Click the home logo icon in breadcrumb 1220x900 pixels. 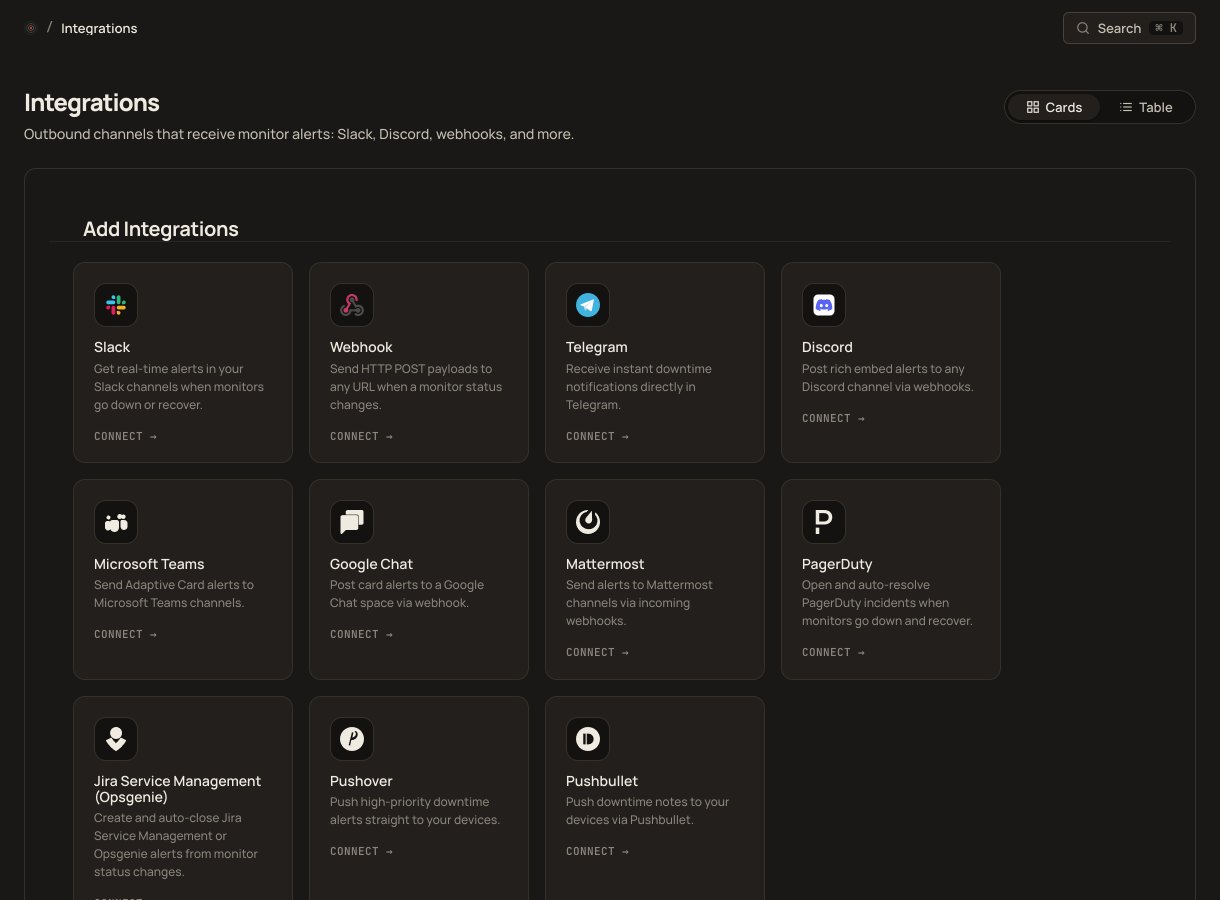pyautogui.click(x=30, y=28)
